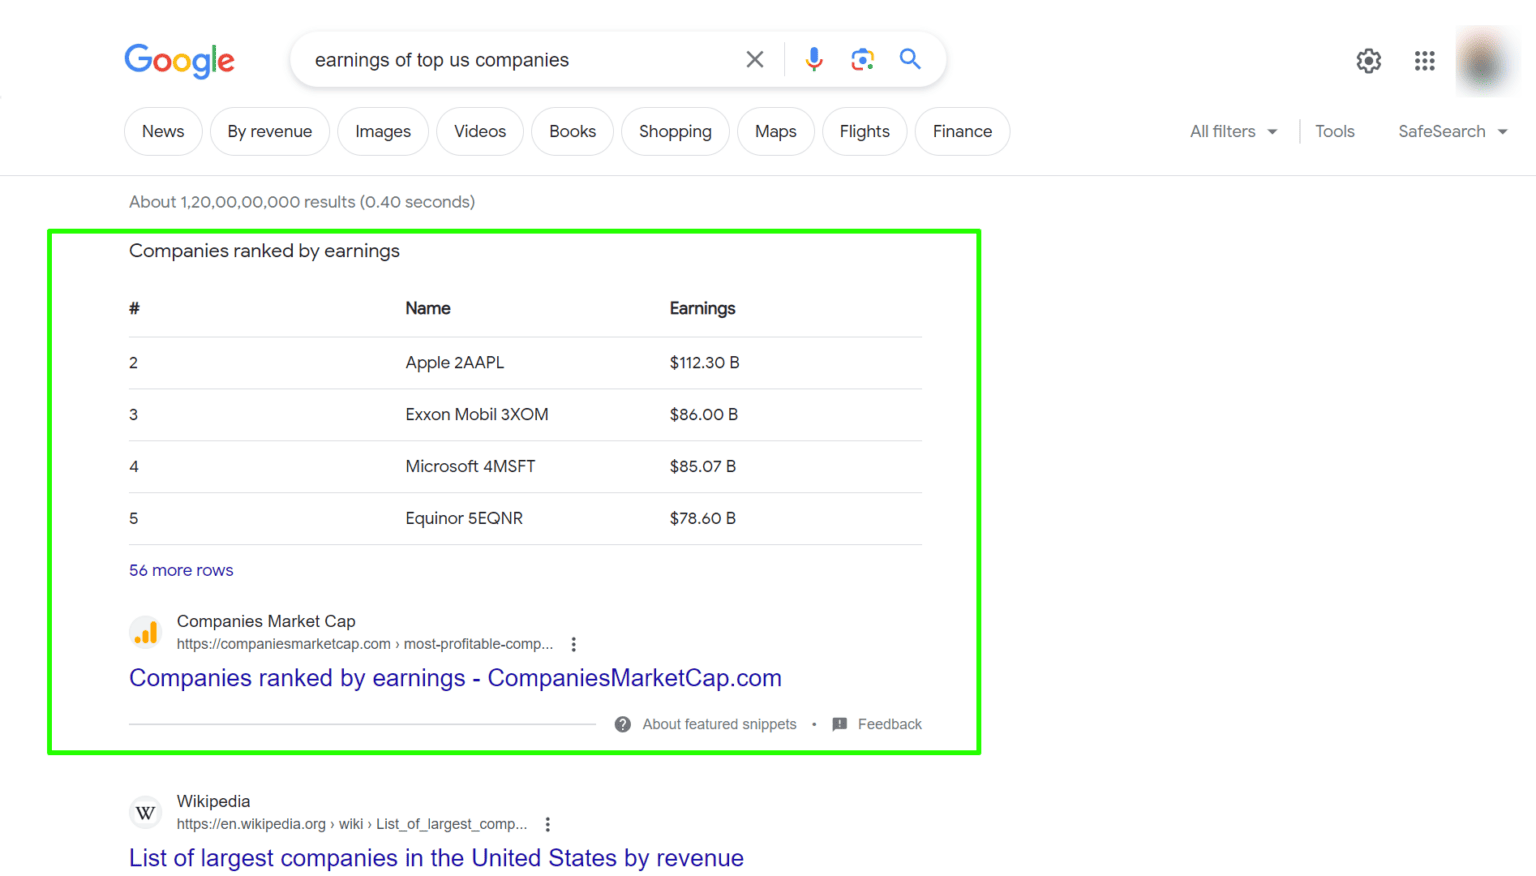
Task: Click the search magnifier icon
Action: [x=909, y=59]
